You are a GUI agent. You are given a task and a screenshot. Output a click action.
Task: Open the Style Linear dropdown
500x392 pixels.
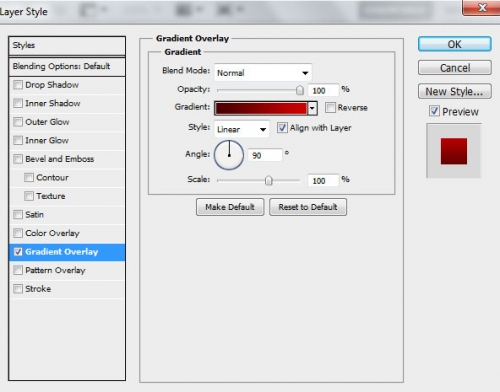tap(242, 129)
